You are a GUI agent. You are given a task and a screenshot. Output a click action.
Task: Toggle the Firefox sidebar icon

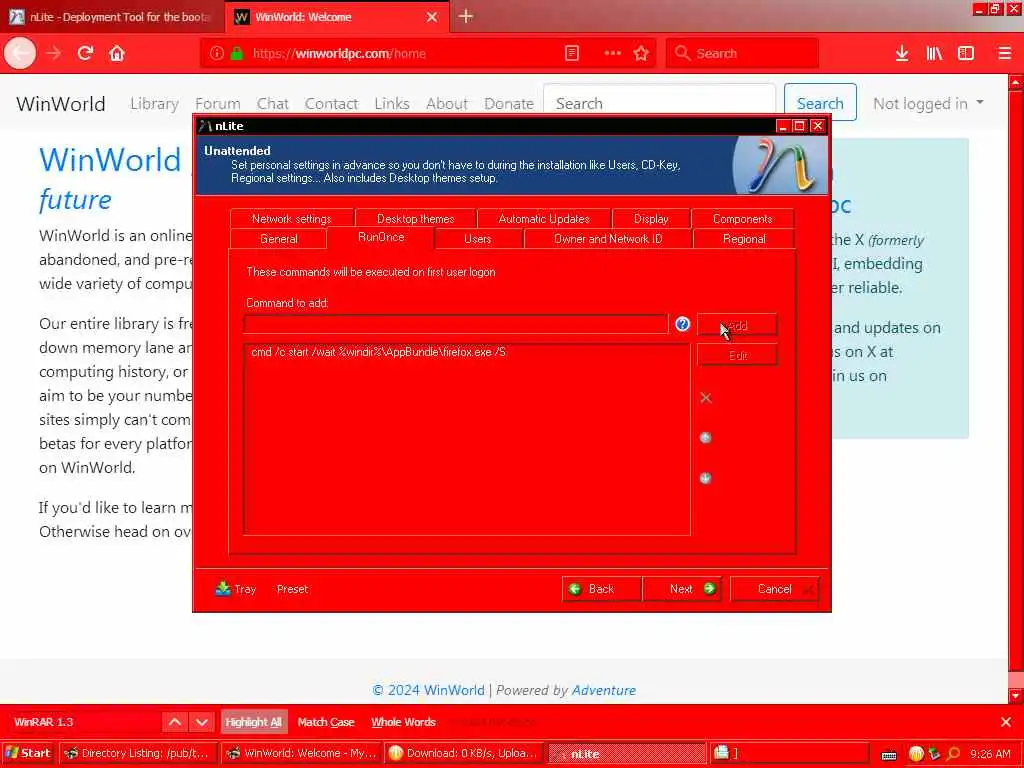tap(966, 53)
